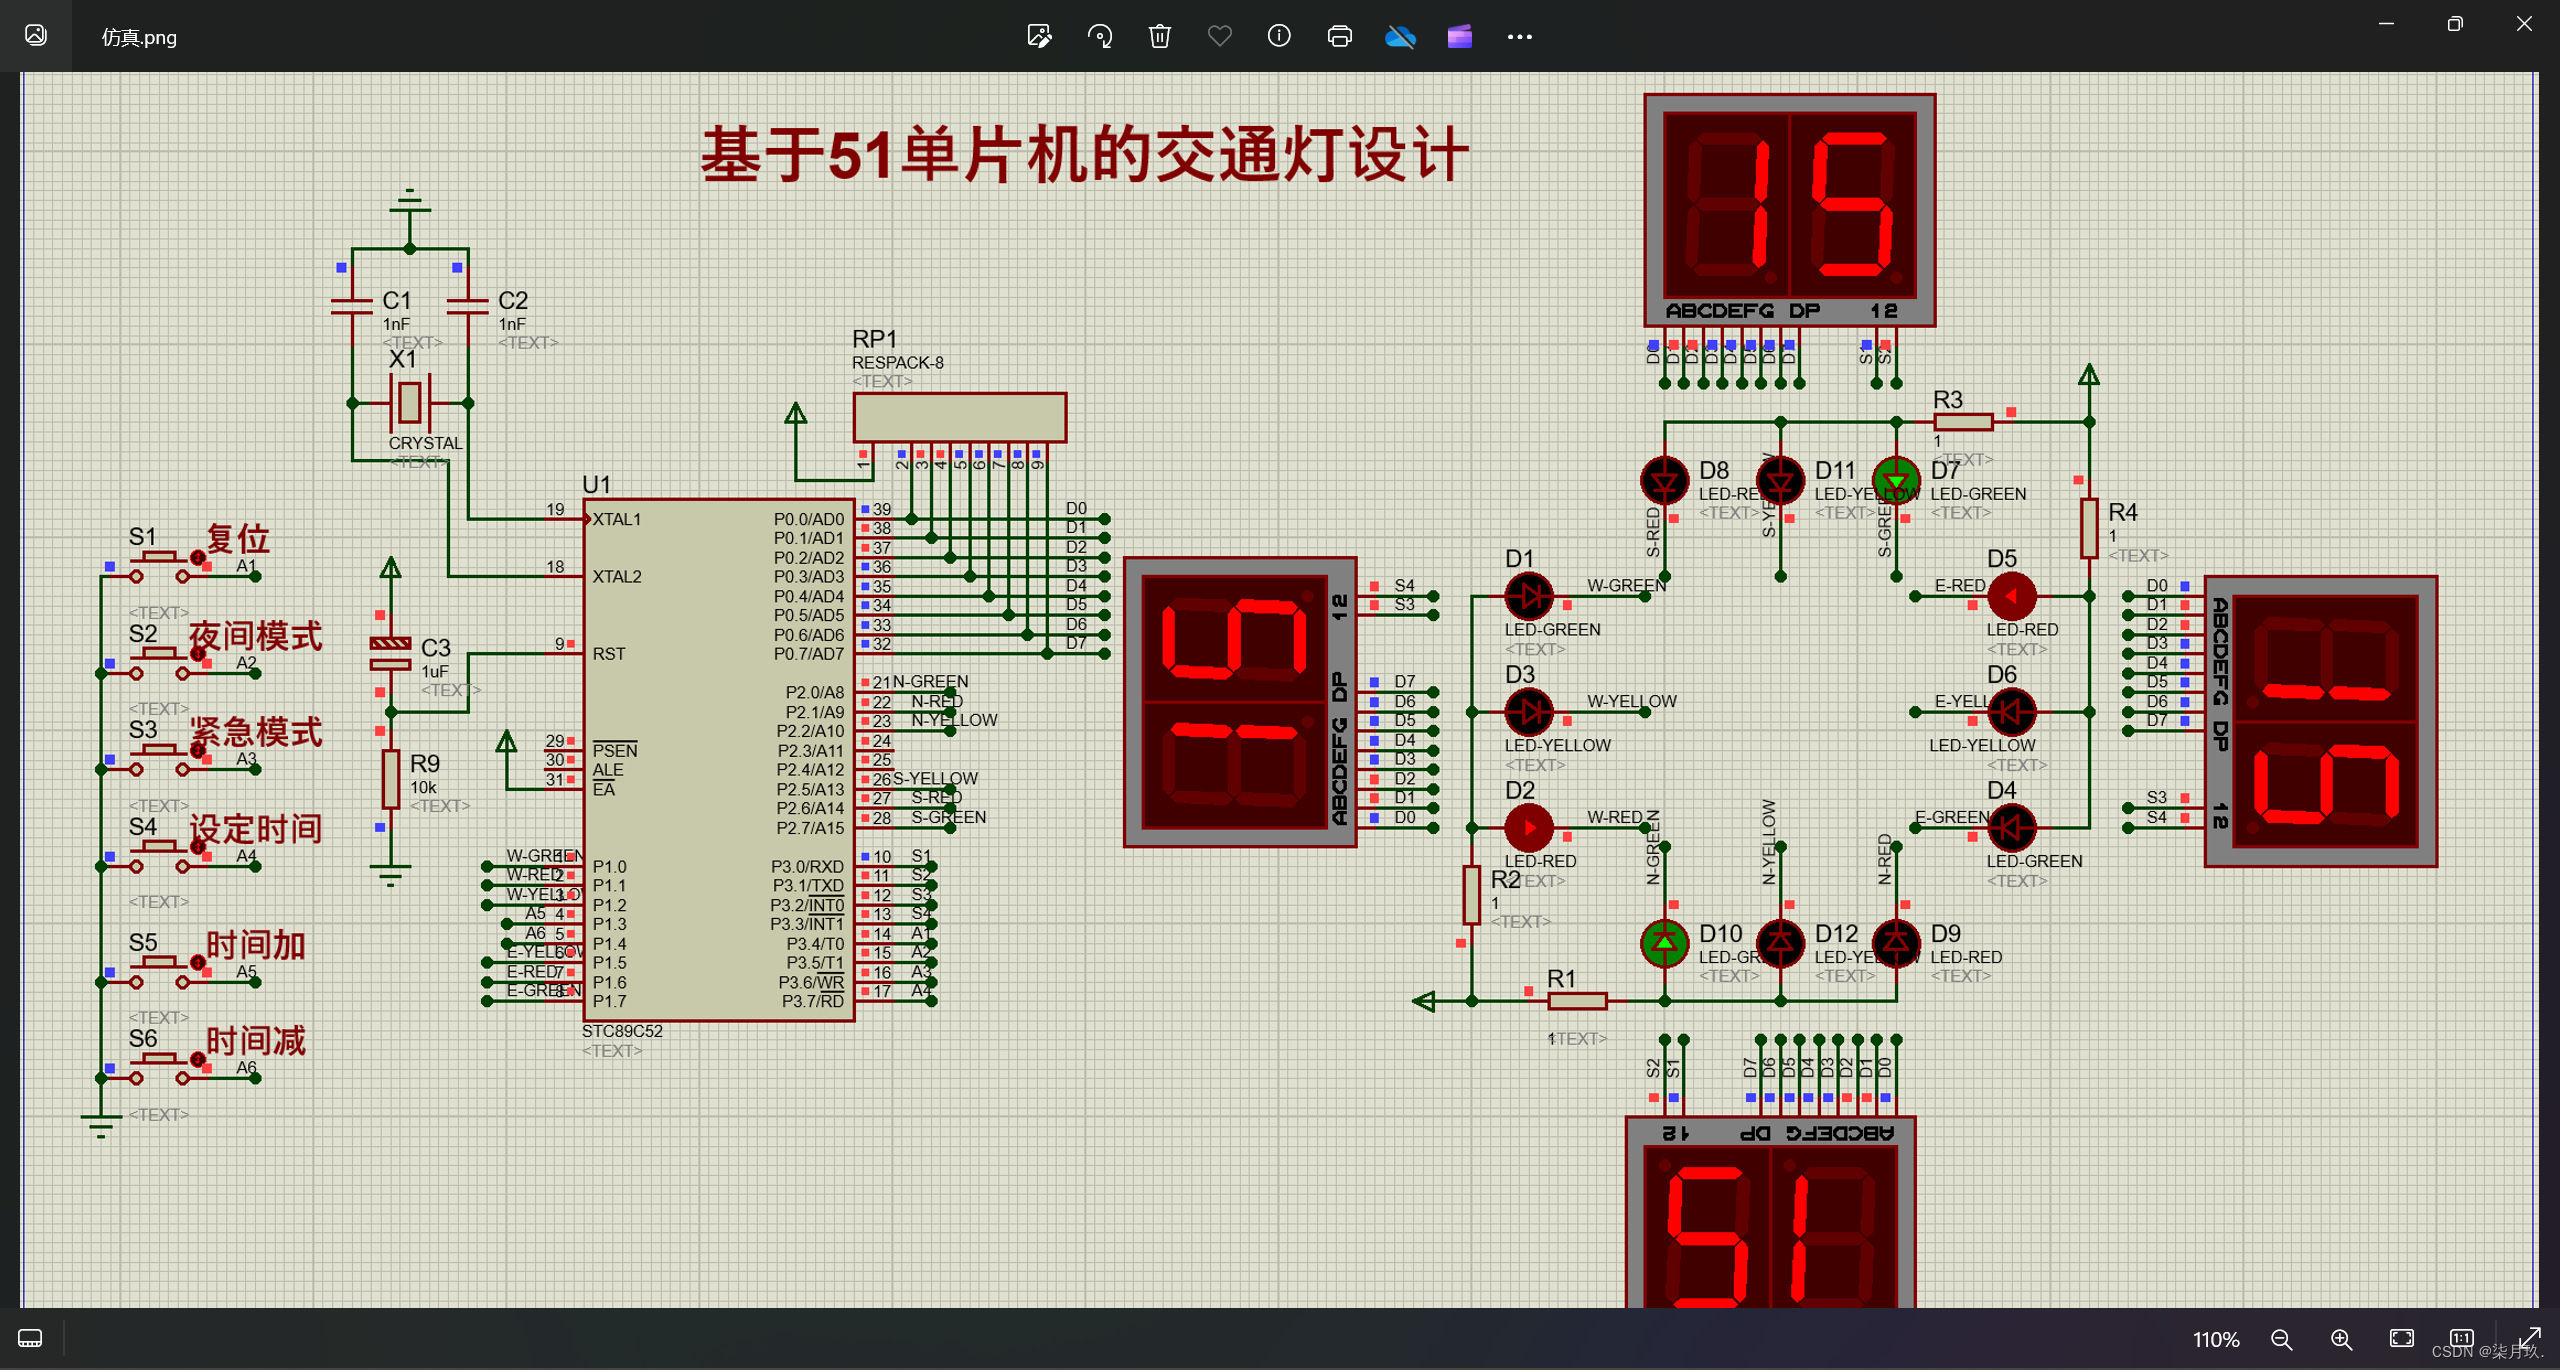Click the Edit image icon
Image resolution: width=2560 pixels, height=1370 pixels.
[x=1039, y=37]
